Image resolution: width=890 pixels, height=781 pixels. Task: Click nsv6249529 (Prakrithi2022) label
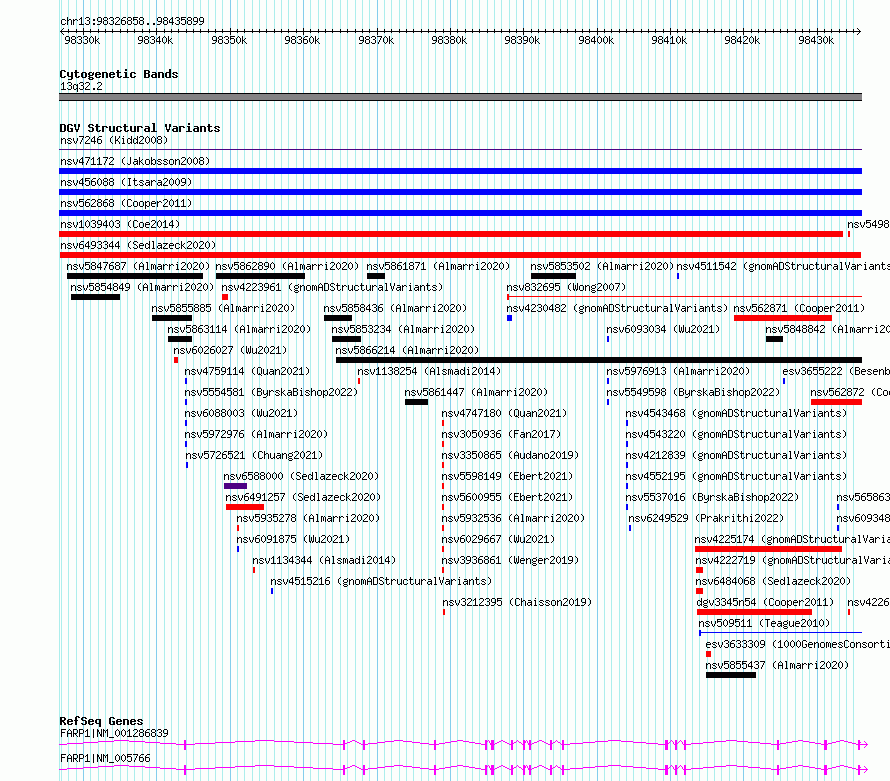coord(706,518)
